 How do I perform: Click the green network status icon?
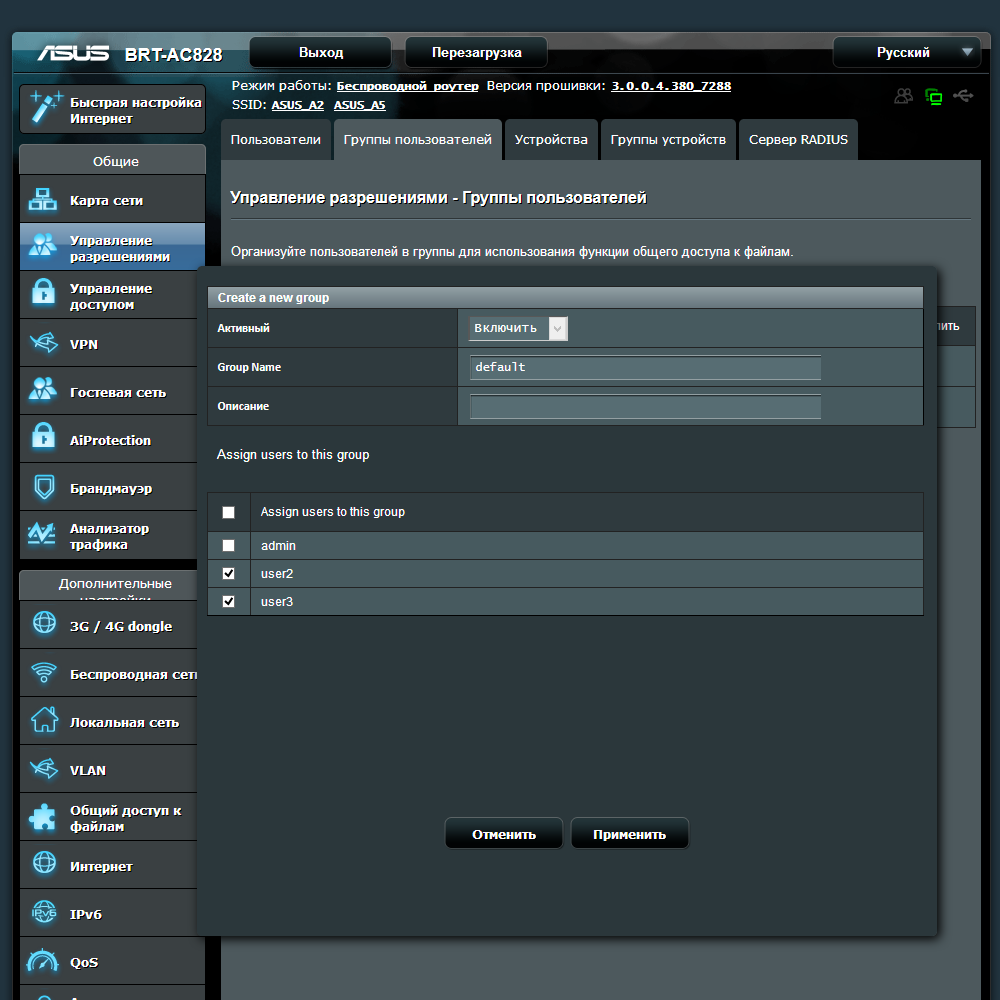934,97
